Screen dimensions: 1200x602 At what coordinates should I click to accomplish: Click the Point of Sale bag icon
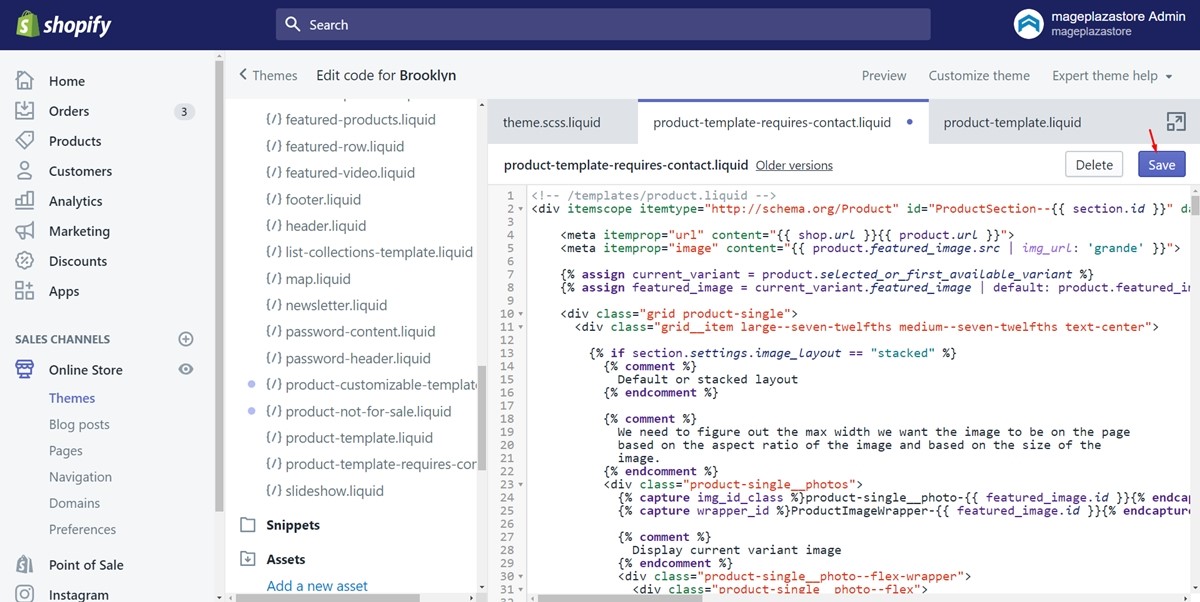point(25,565)
